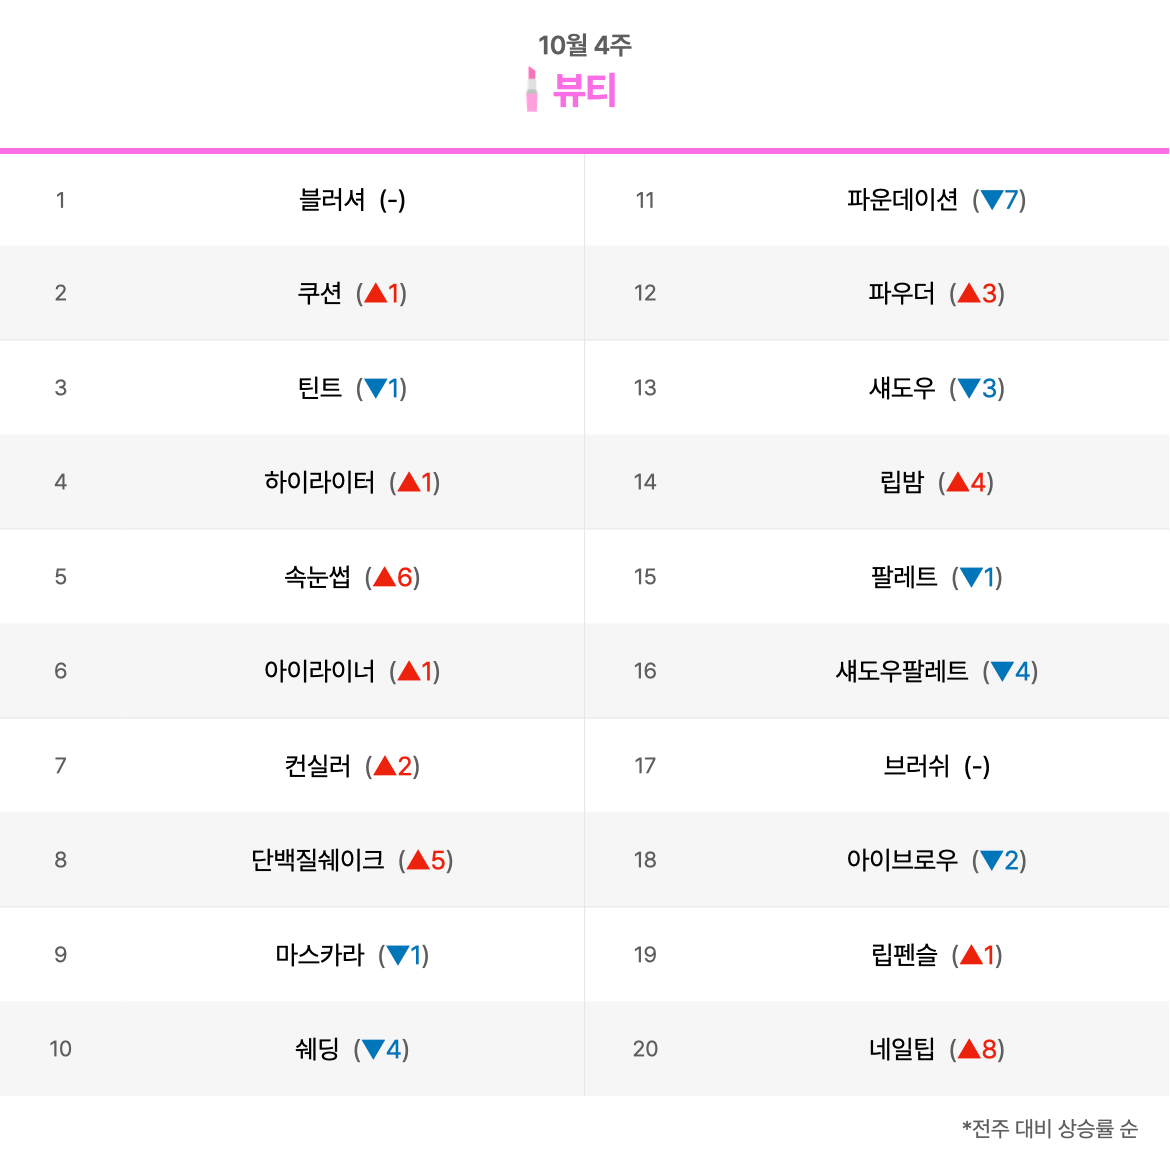Click the blue down arrow next to 틴트
The width and height of the screenshot is (1170, 1170).
click(x=375, y=388)
